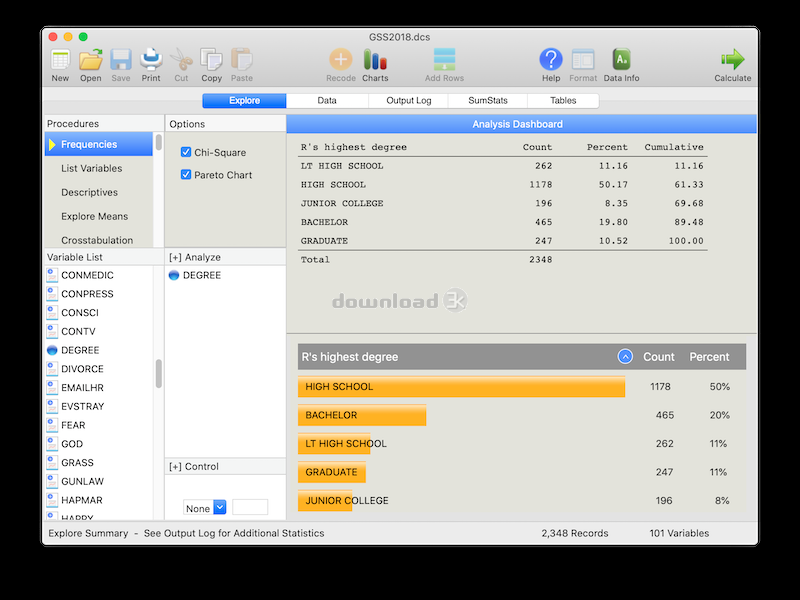Click the Cut scissors icon
Screen dimensions: 800x600
(x=181, y=60)
